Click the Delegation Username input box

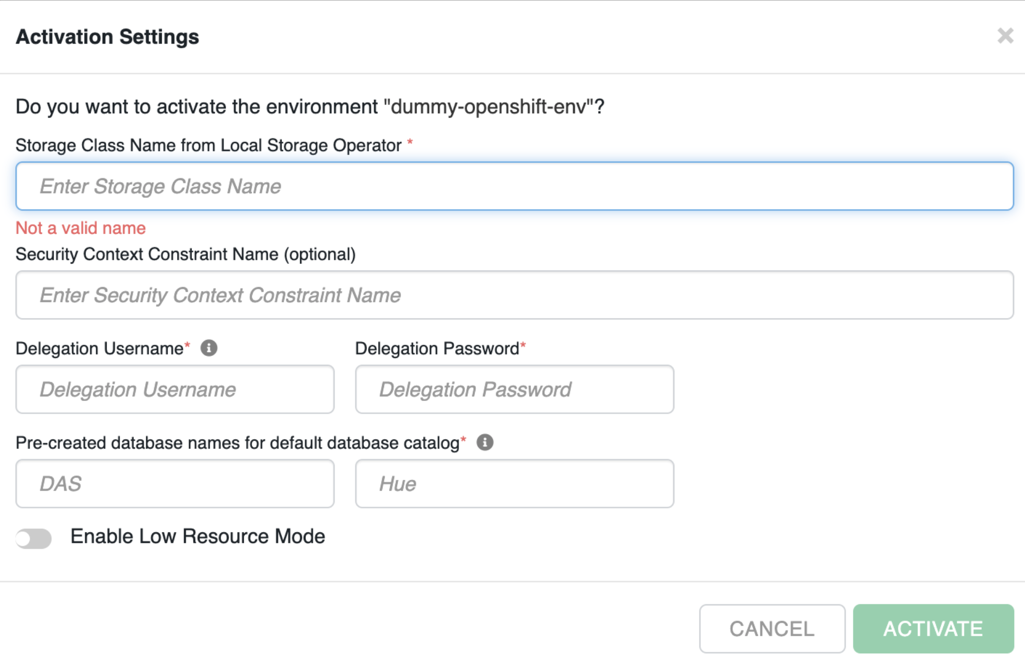pos(174,389)
